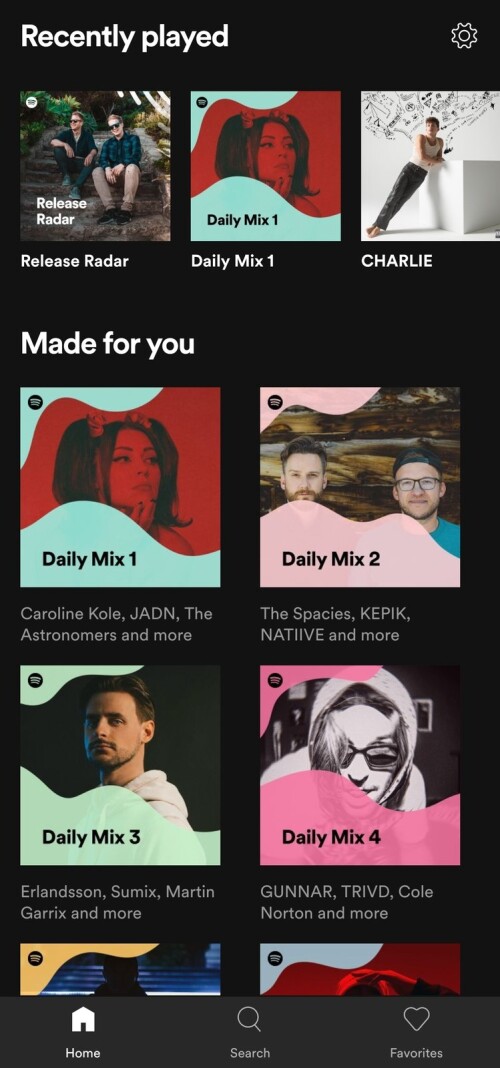This screenshot has height=1068, width=500.
Task: Open the CHARLIE album title link
Action: point(396,261)
